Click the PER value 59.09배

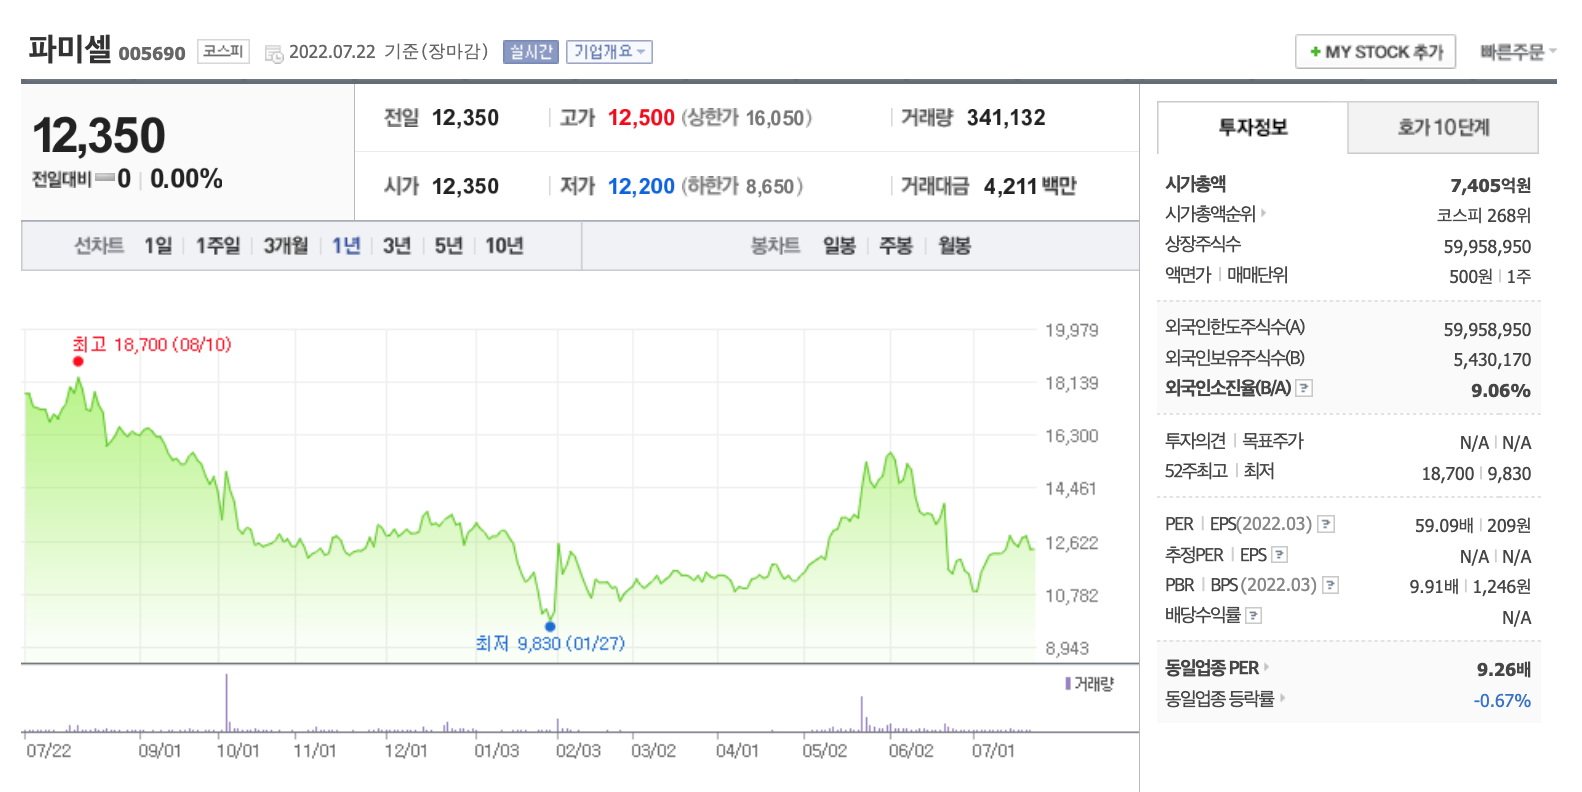(1444, 526)
